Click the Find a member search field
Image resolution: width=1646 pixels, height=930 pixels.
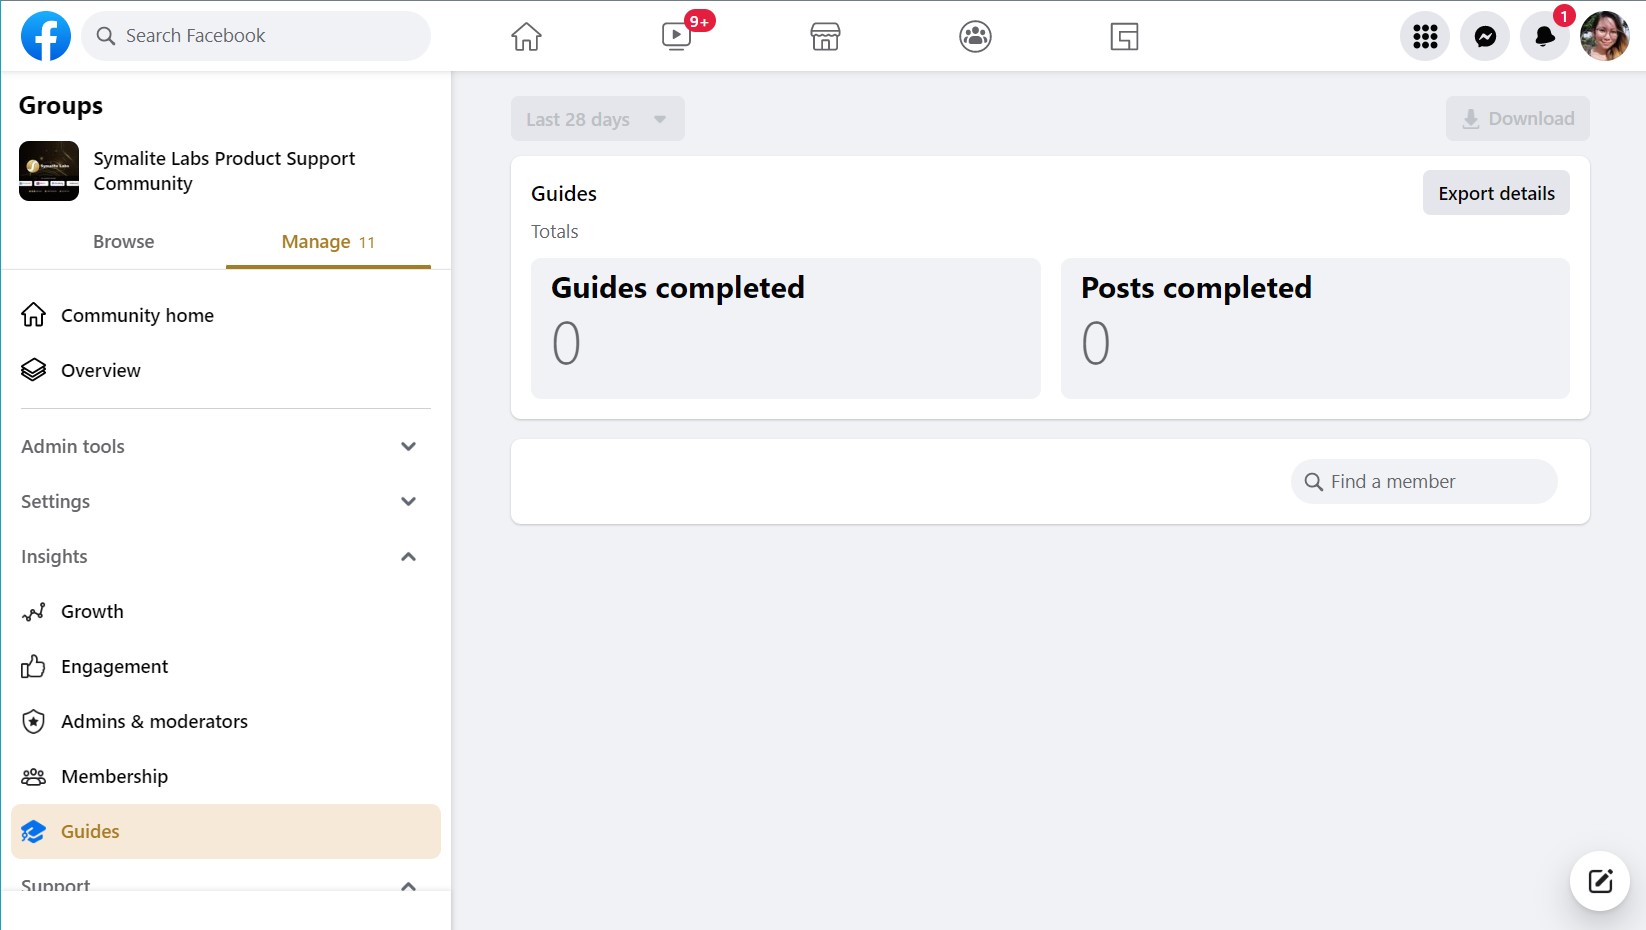1422,481
